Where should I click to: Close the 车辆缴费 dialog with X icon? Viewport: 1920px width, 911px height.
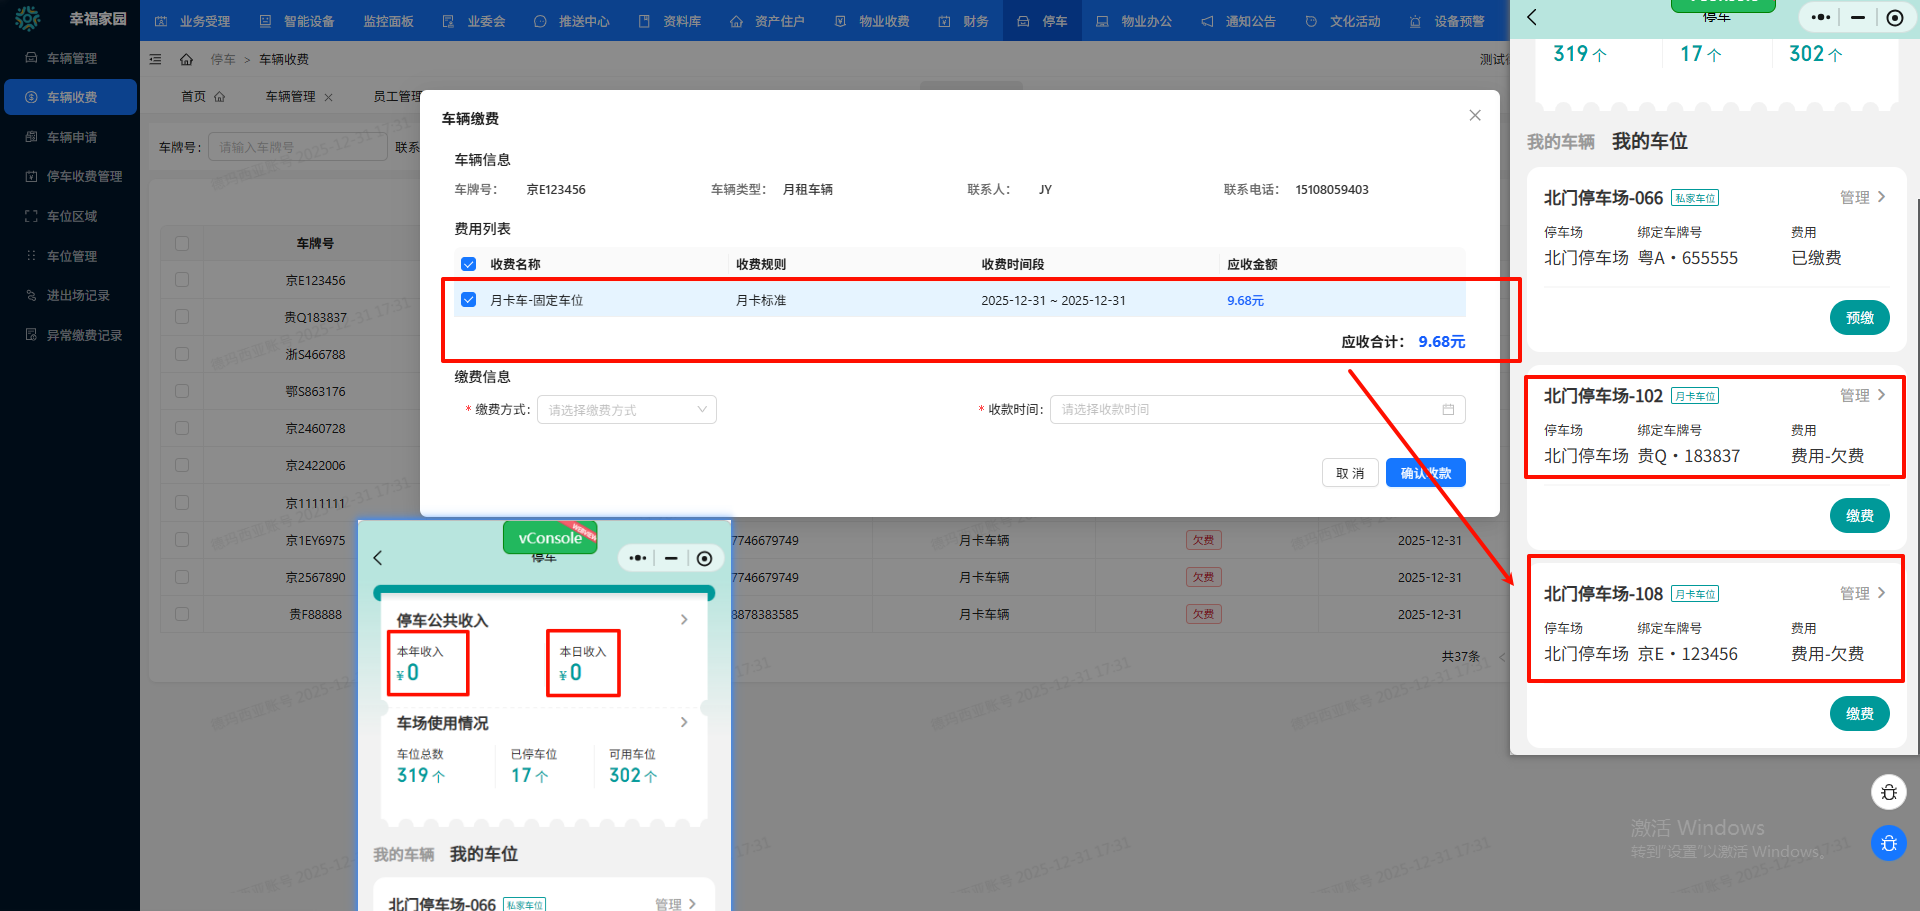pyautogui.click(x=1474, y=116)
